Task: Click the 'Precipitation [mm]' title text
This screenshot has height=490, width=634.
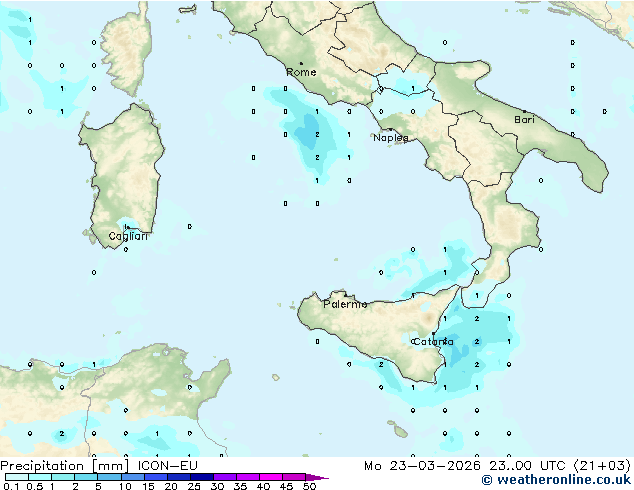Action: 65,466
